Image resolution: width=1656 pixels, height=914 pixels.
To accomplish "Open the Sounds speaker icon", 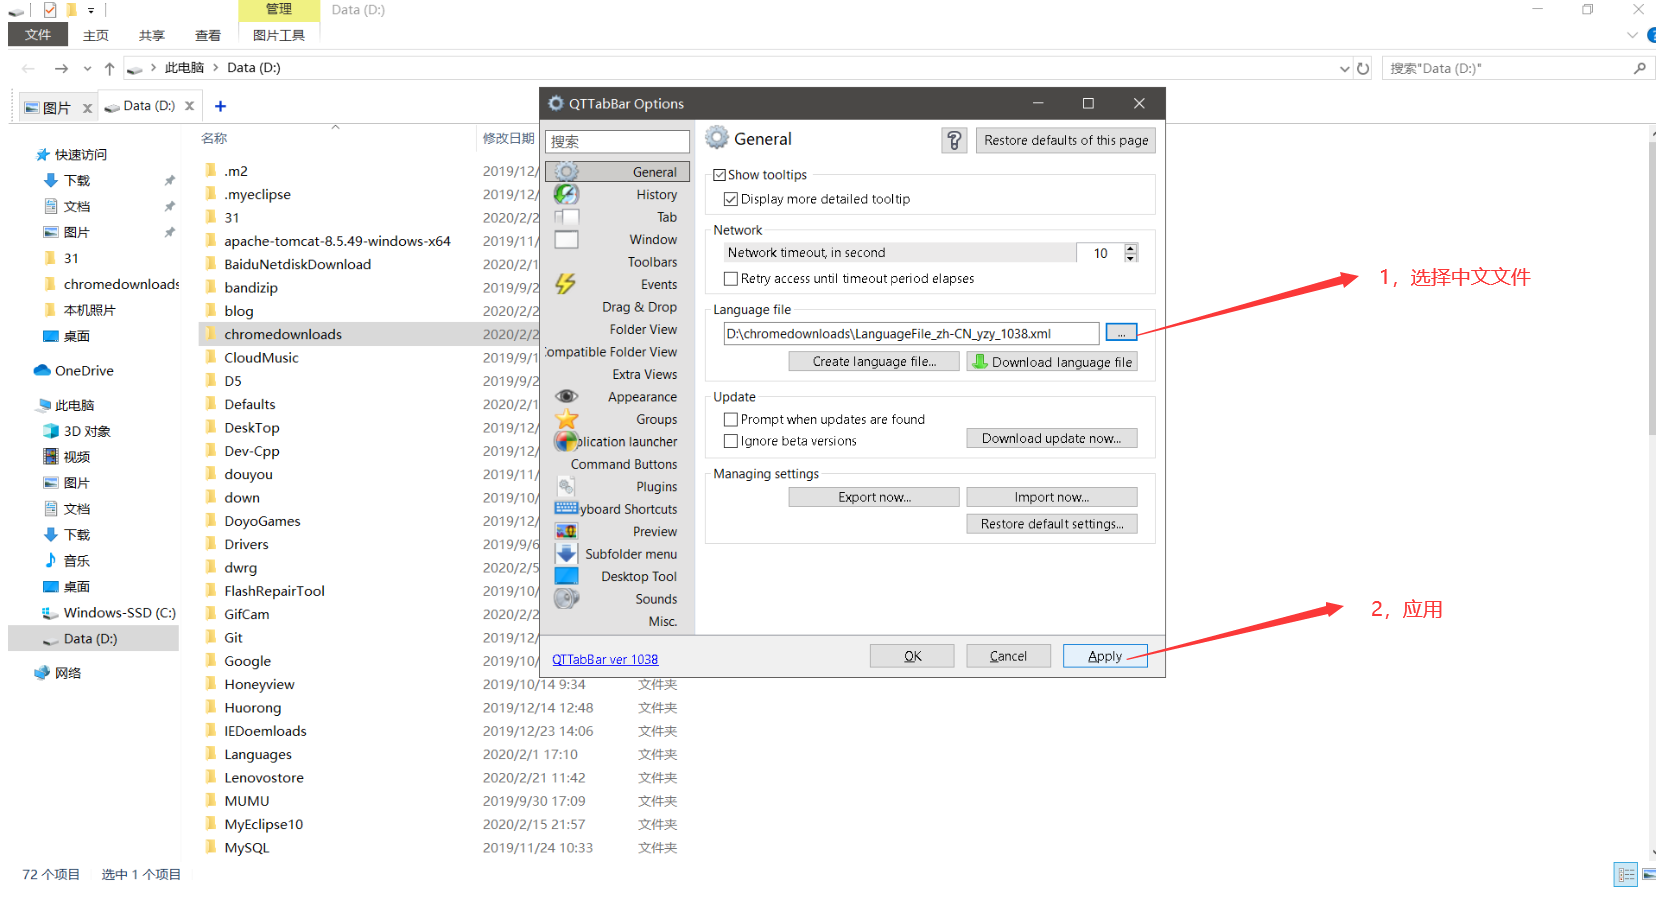I will [567, 598].
